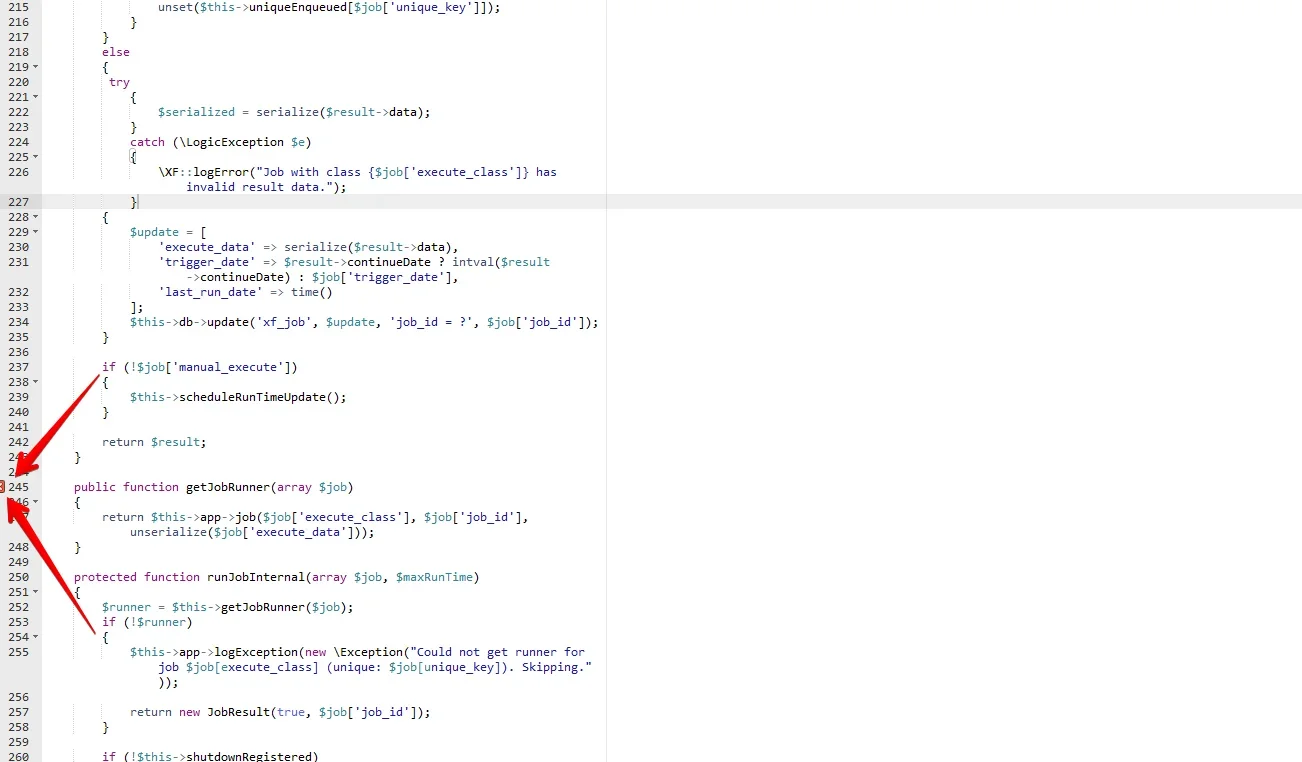The height and width of the screenshot is (762, 1302).
Task: Click 'catch' keyword on line 224
Action: tap(147, 142)
